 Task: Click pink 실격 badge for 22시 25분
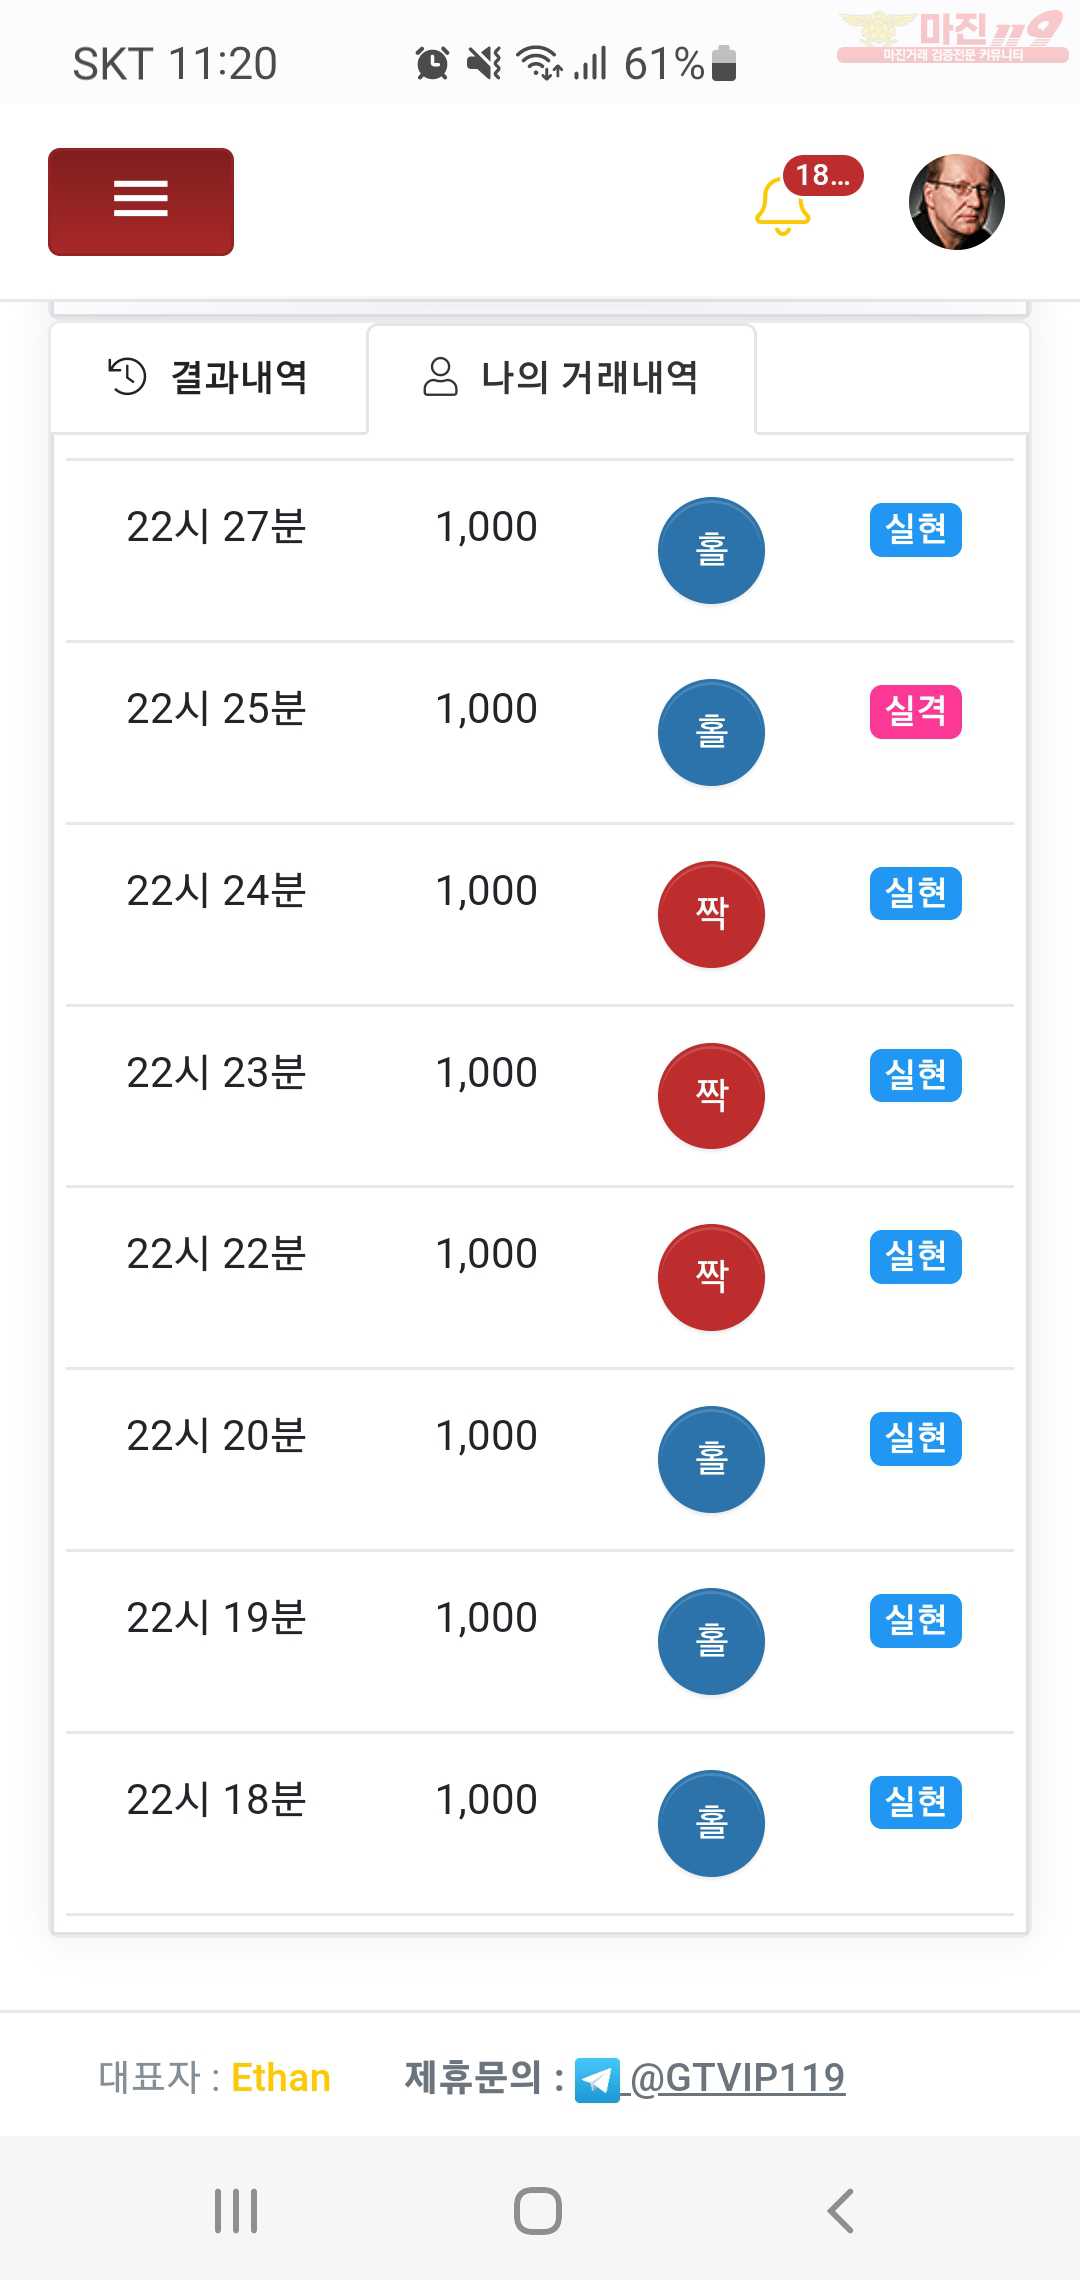(x=916, y=712)
